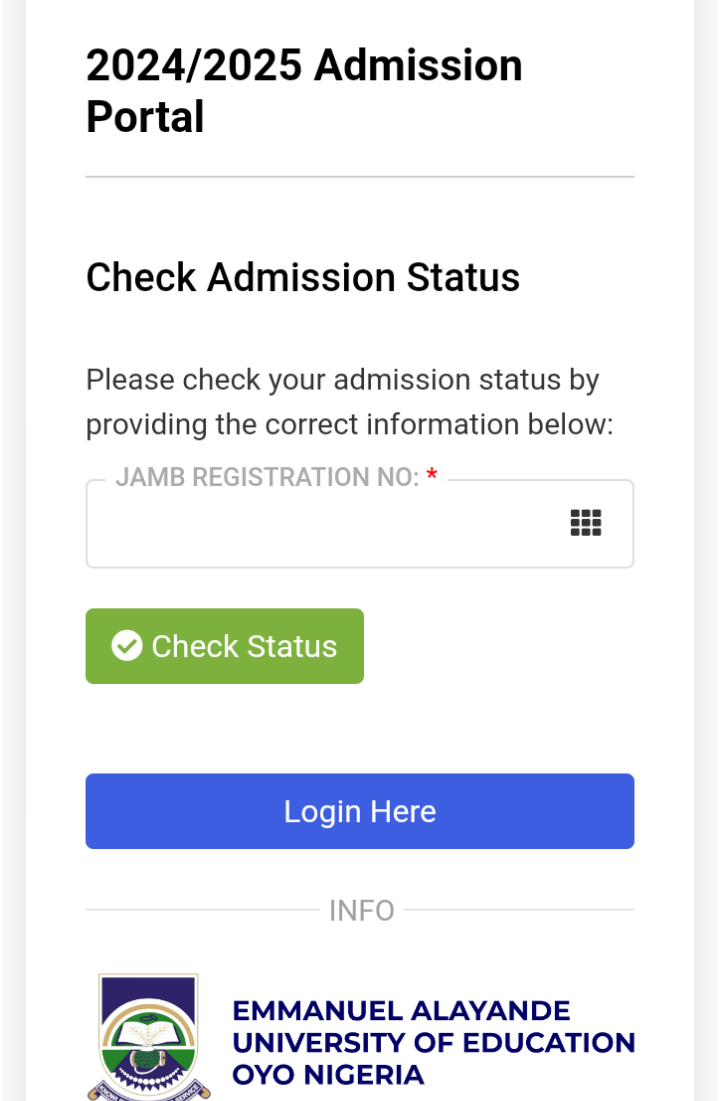Click the 'providing the correct information below' line
Screen dimensions: 720x1101
pos(349,425)
